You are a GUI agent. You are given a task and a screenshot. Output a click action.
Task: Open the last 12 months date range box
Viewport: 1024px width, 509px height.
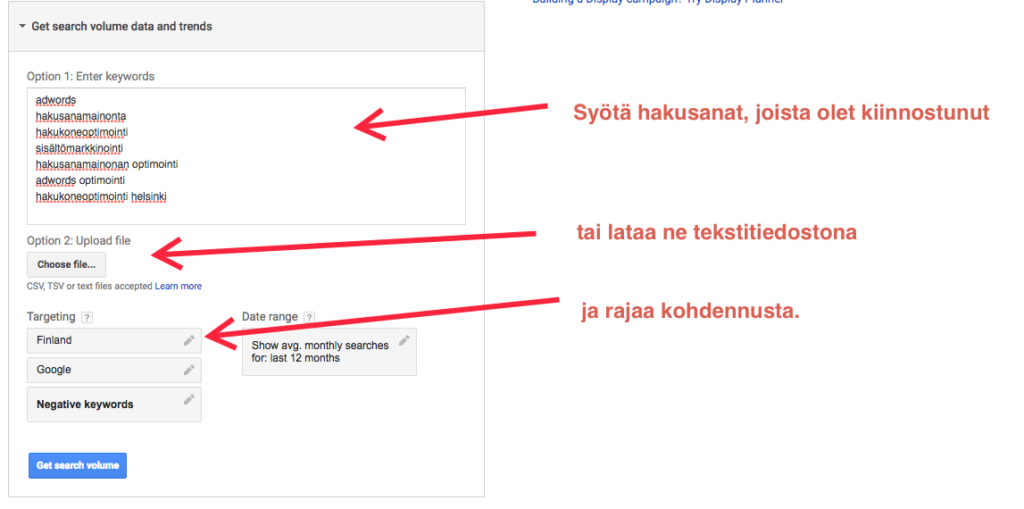pyautogui.click(x=329, y=352)
